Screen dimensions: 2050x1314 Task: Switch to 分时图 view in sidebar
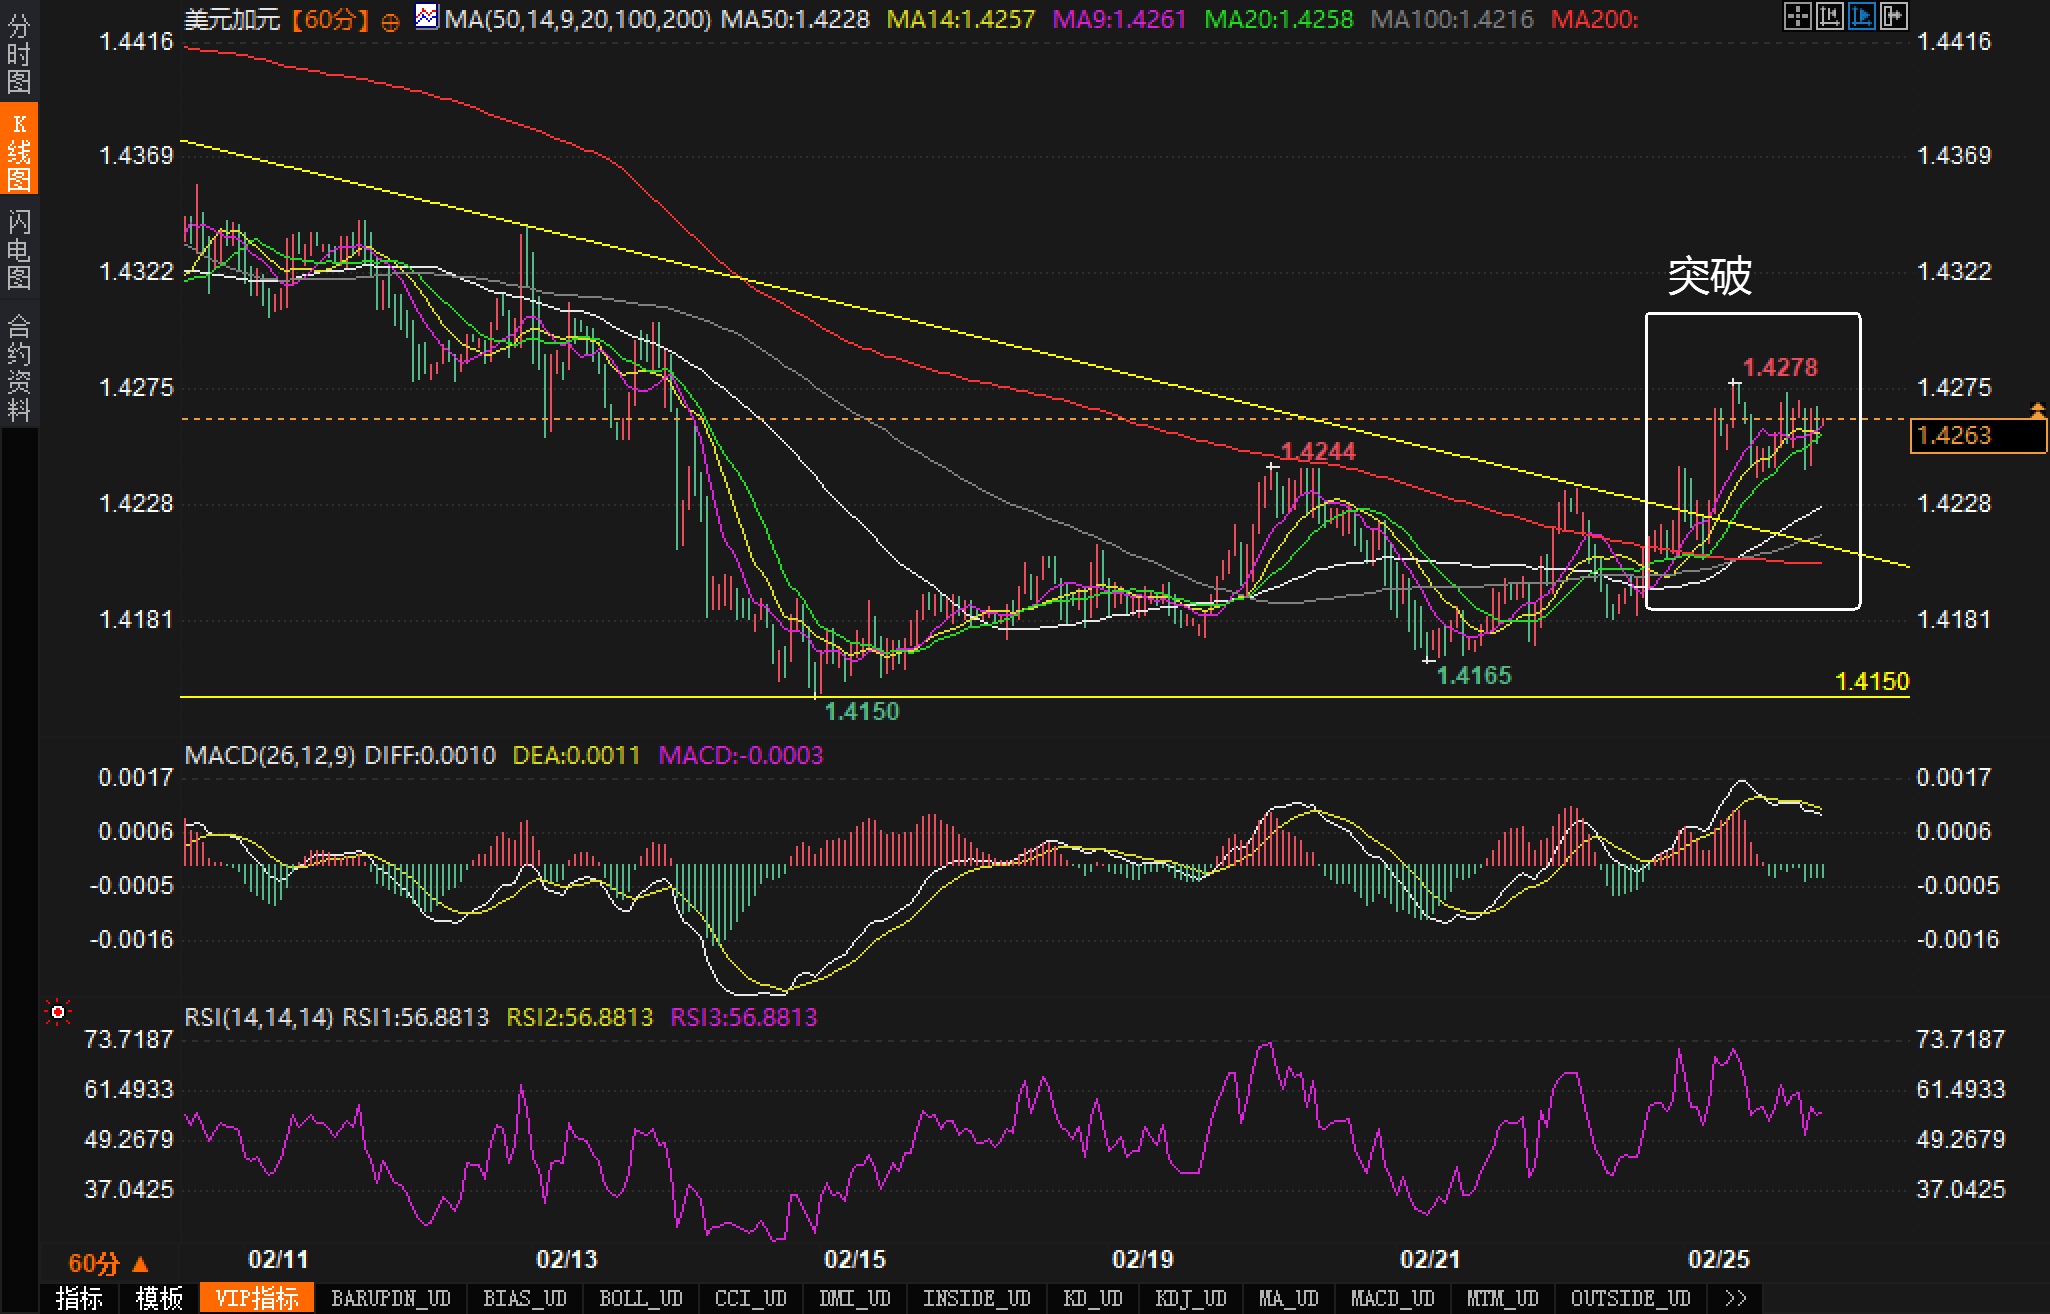click(x=19, y=52)
